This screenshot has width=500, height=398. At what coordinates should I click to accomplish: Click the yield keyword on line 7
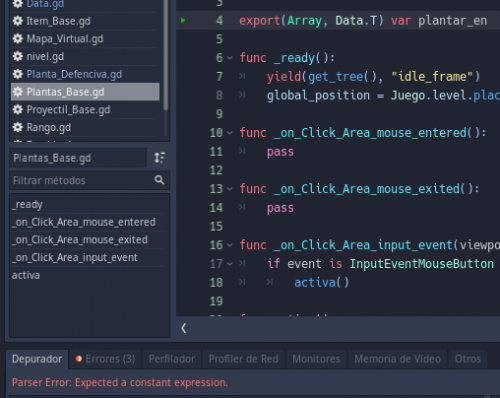pyautogui.click(x=284, y=77)
